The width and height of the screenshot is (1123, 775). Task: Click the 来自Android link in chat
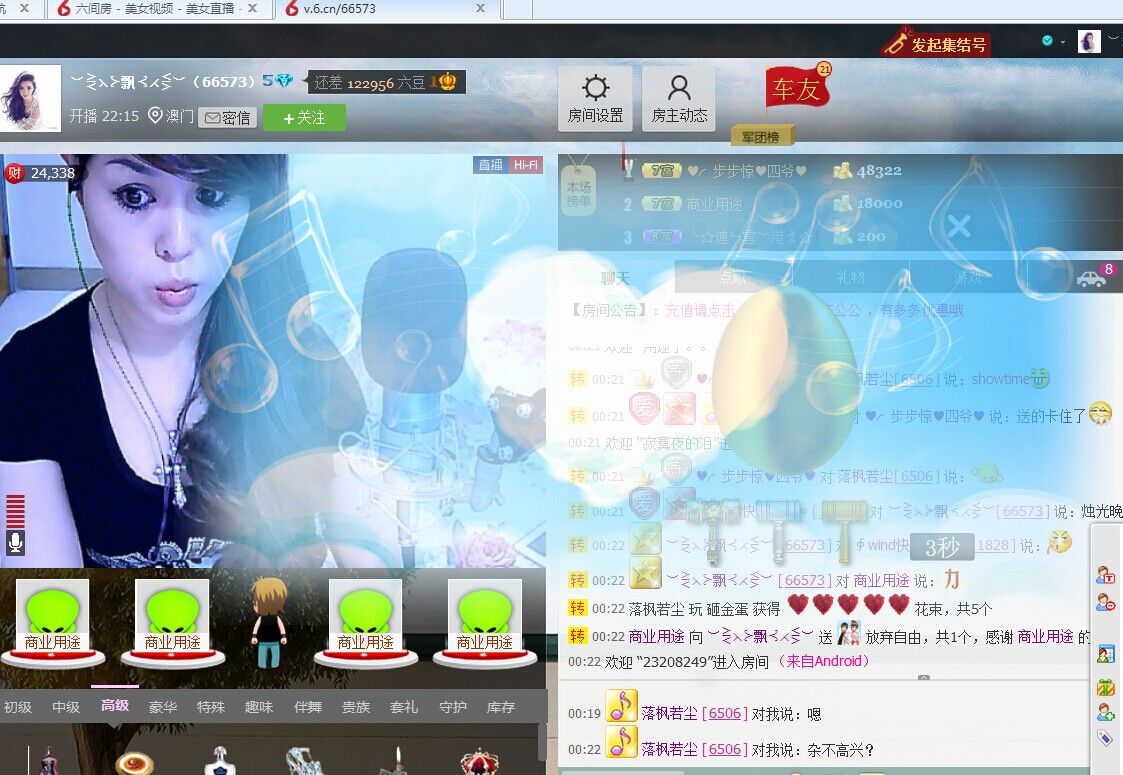(824, 661)
